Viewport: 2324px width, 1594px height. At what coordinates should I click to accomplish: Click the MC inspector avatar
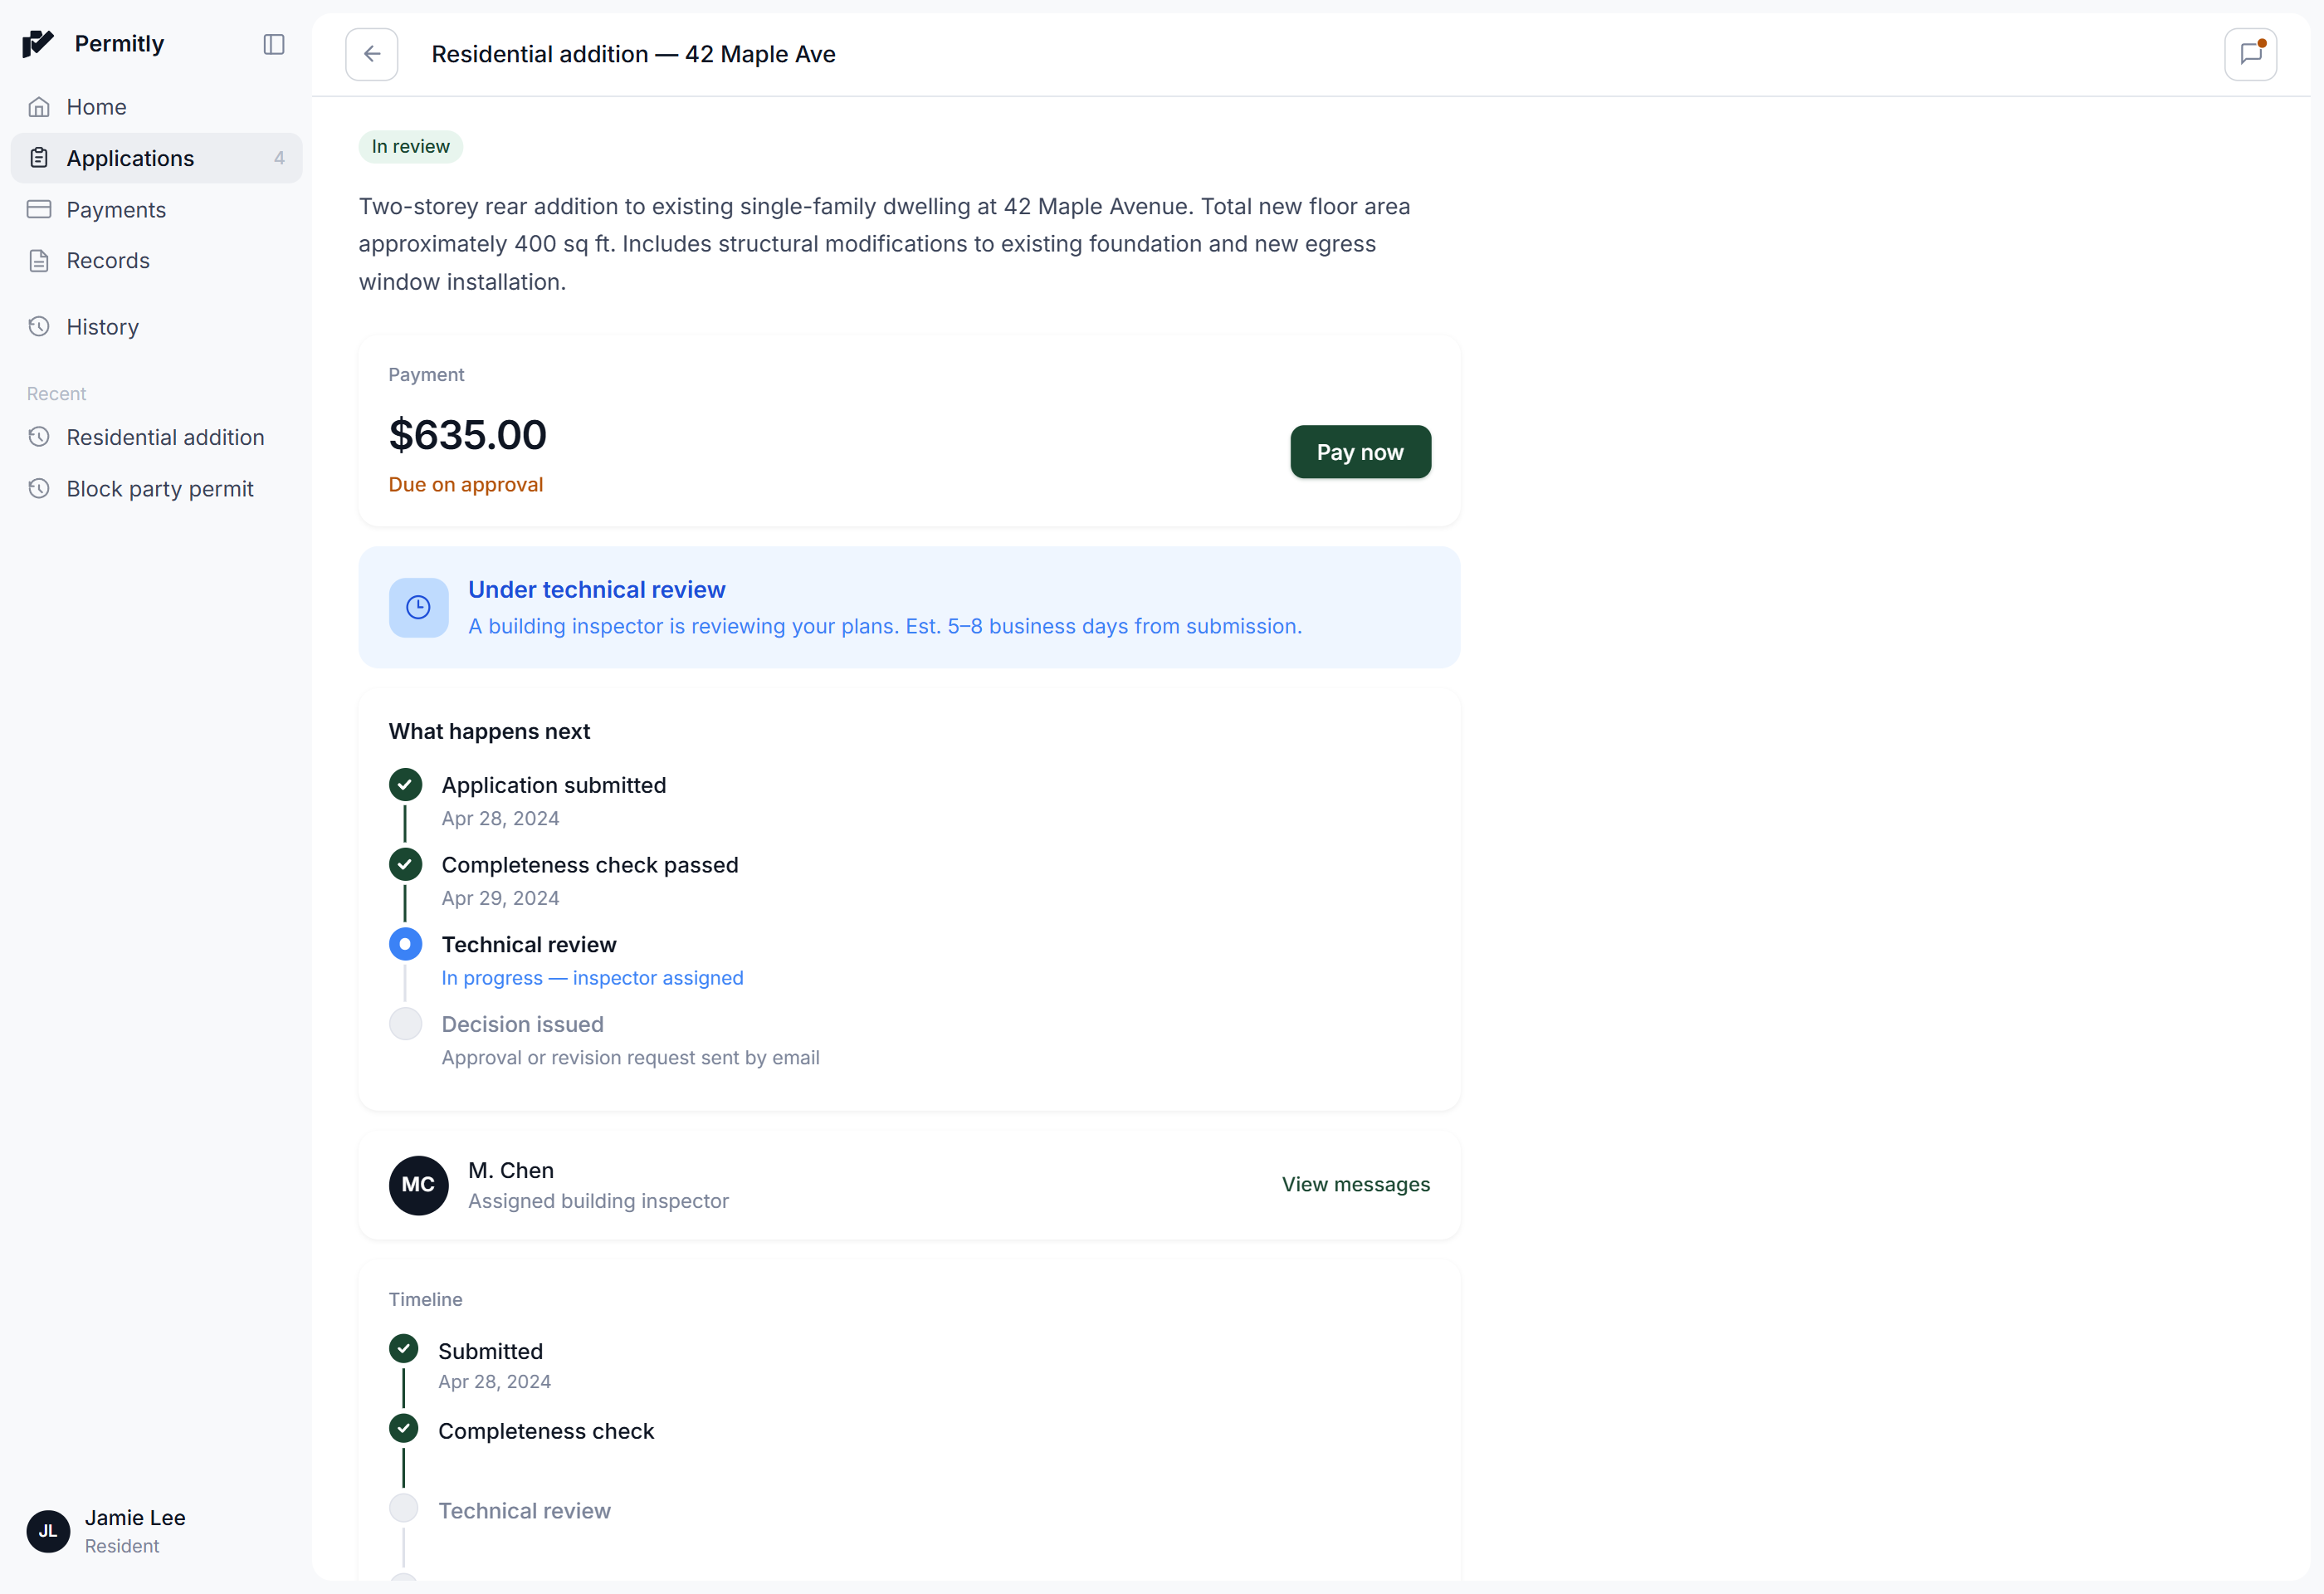(418, 1185)
